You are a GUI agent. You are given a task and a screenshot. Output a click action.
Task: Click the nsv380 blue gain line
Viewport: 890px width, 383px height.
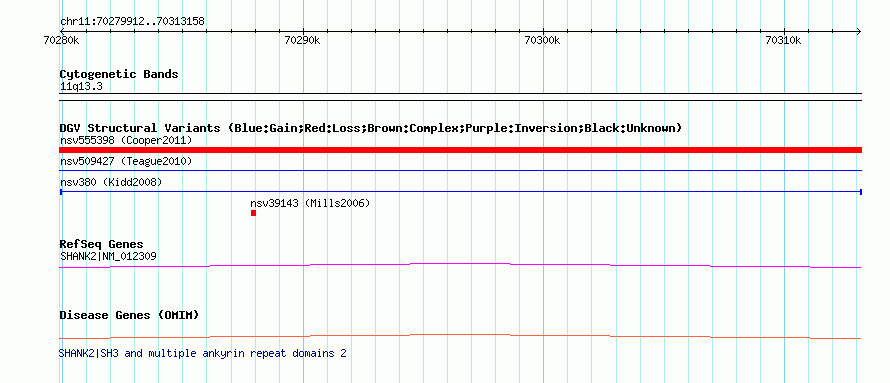[x=460, y=192]
